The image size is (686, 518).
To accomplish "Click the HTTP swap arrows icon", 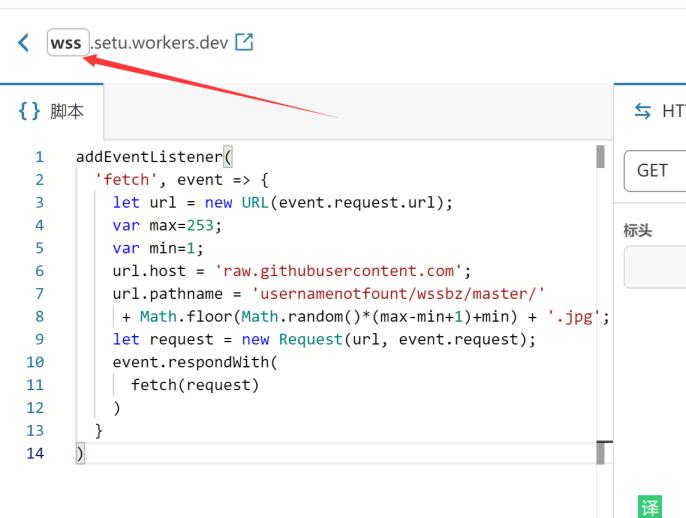I will point(643,111).
